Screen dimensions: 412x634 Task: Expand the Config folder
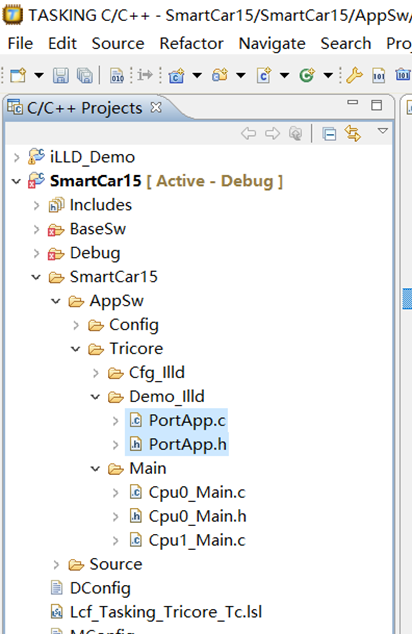76,325
